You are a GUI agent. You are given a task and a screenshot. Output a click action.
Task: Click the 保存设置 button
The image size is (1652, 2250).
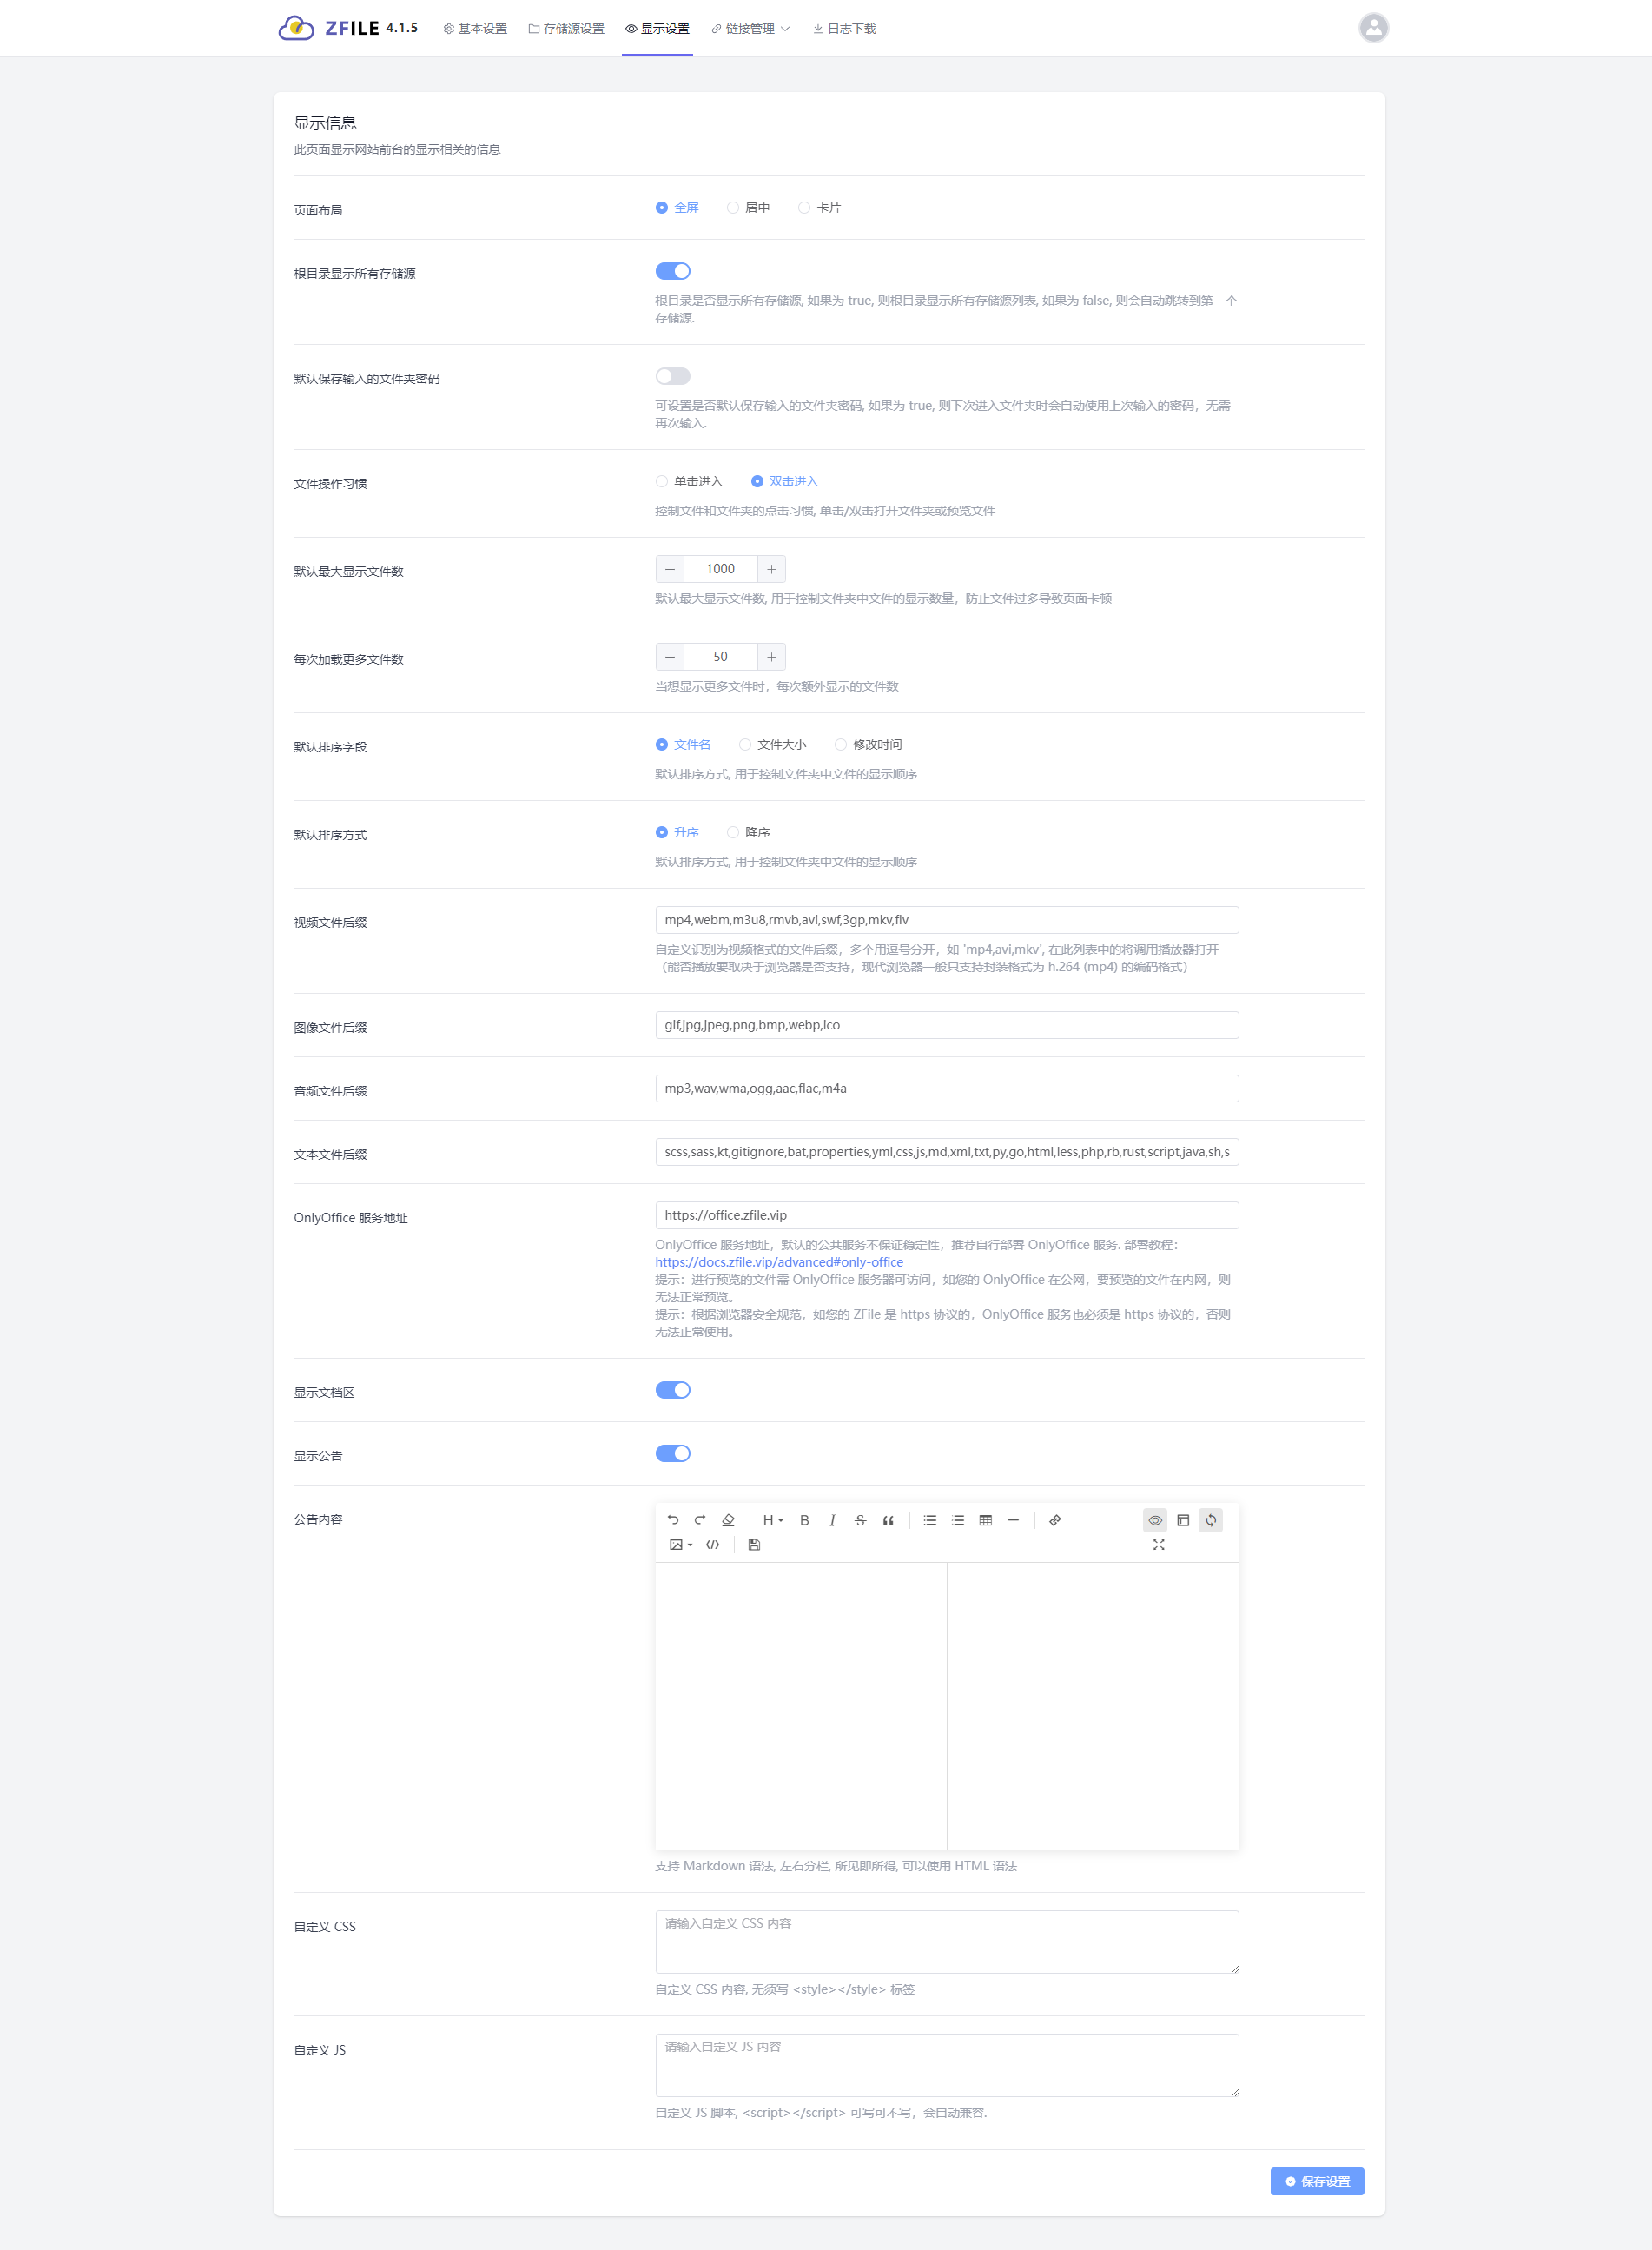coord(1316,2181)
